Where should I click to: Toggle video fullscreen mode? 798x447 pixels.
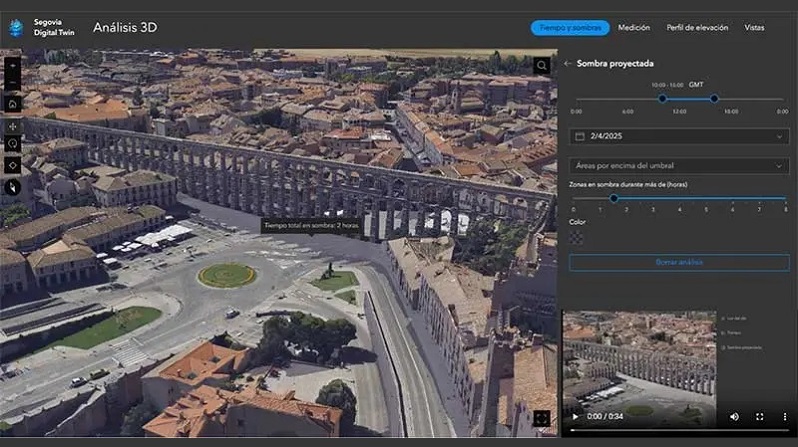point(759,416)
